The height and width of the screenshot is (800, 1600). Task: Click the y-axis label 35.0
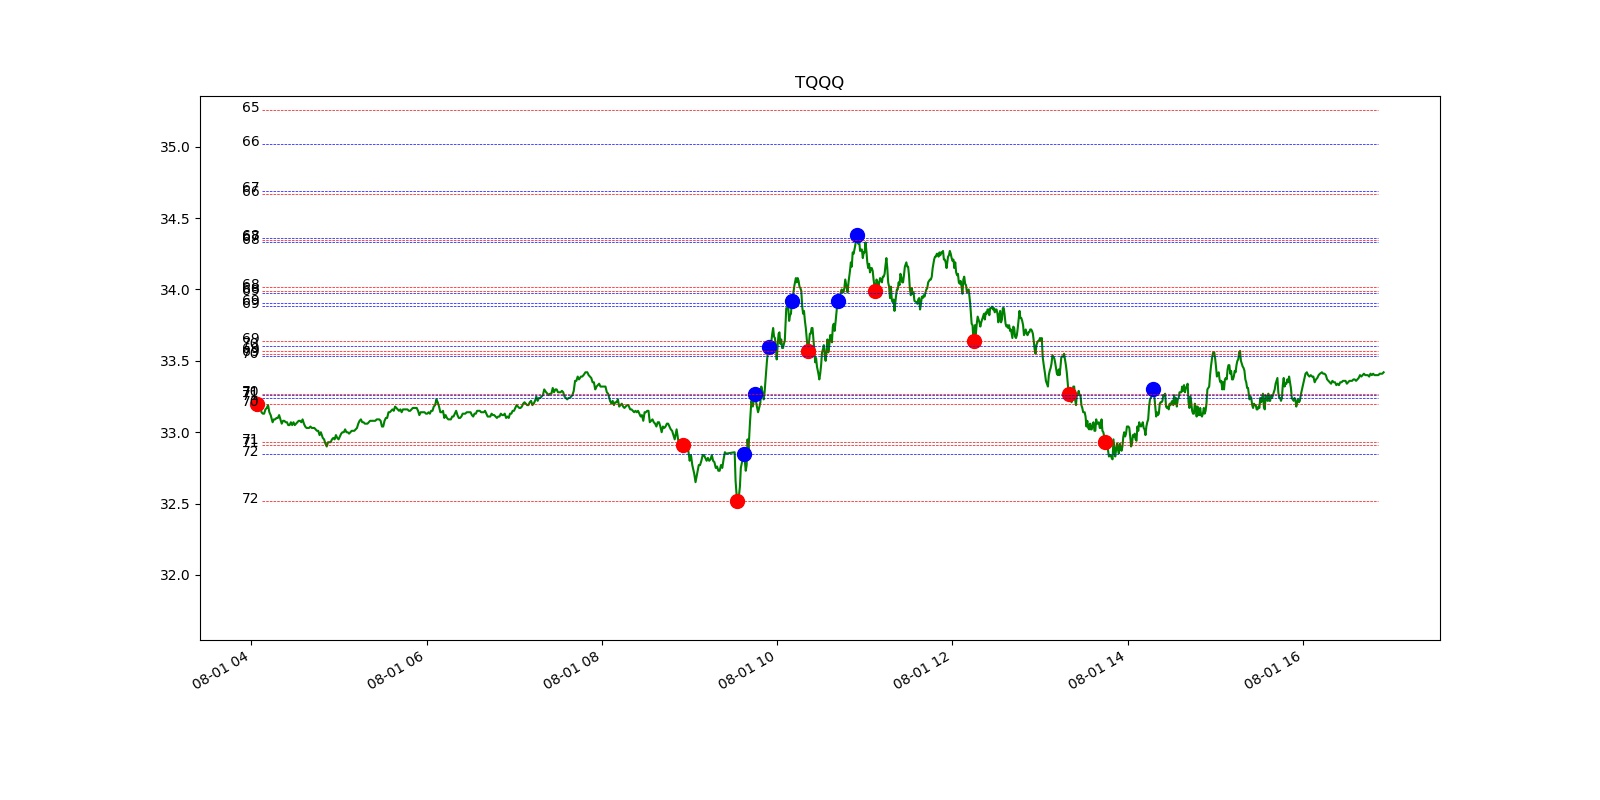(174, 147)
